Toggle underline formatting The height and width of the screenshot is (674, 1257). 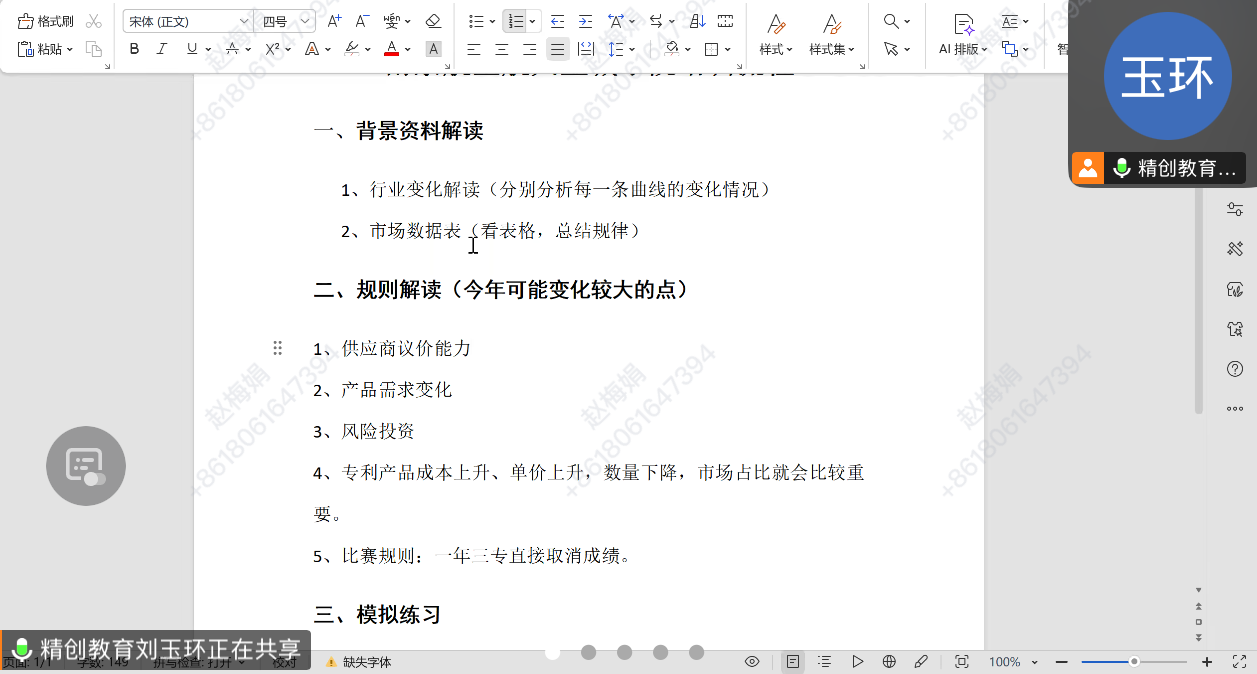click(x=192, y=49)
